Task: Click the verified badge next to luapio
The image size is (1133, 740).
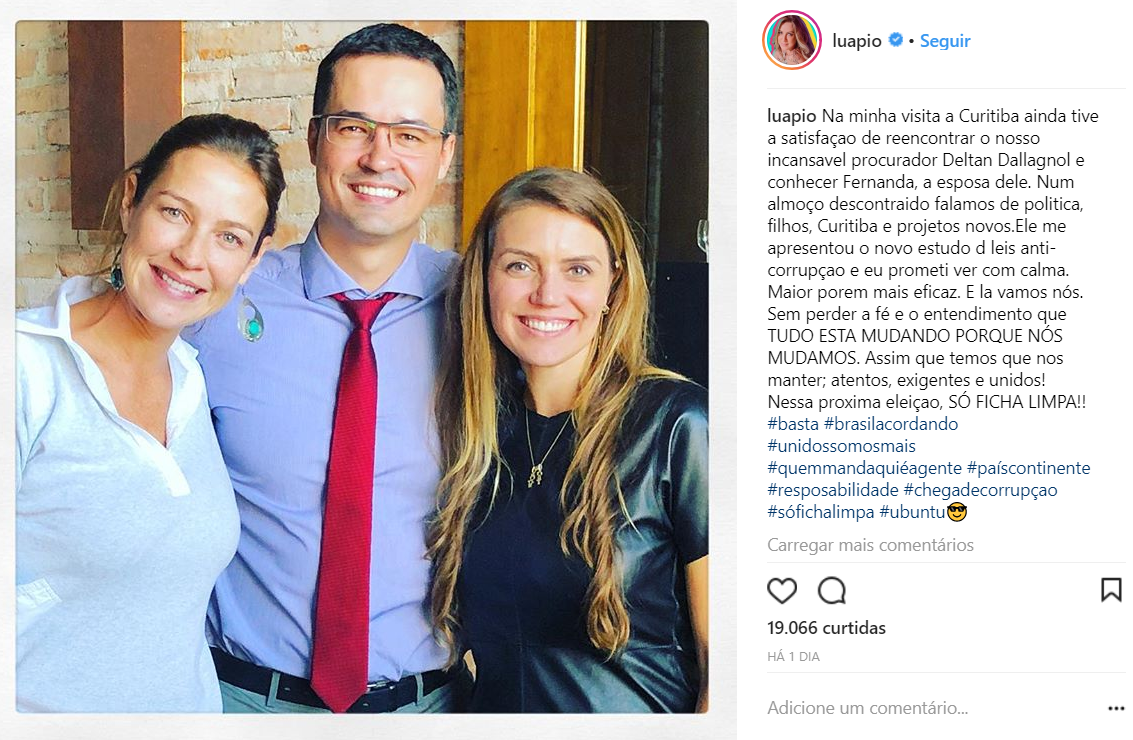Action: [895, 40]
